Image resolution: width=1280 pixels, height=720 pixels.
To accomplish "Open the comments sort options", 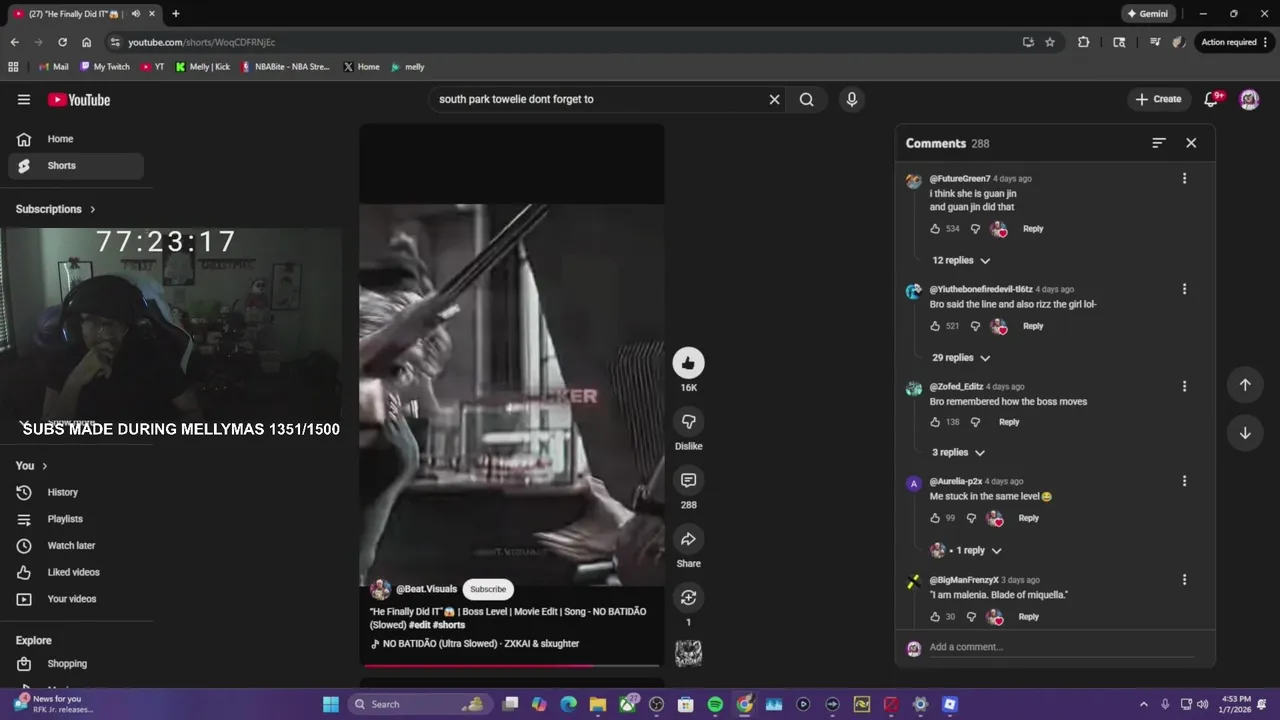I will (1159, 143).
